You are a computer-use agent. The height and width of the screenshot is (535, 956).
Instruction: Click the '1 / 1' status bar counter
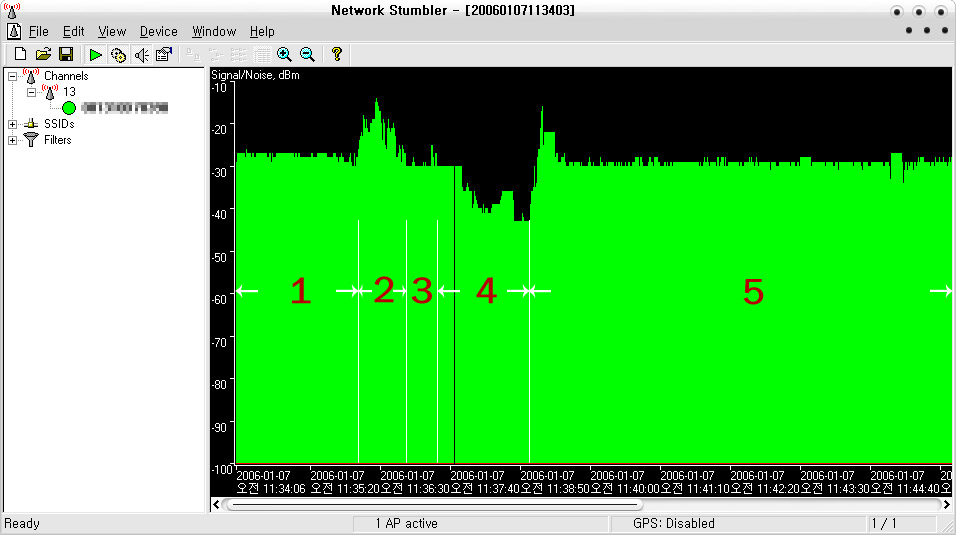pyautogui.click(x=884, y=523)
